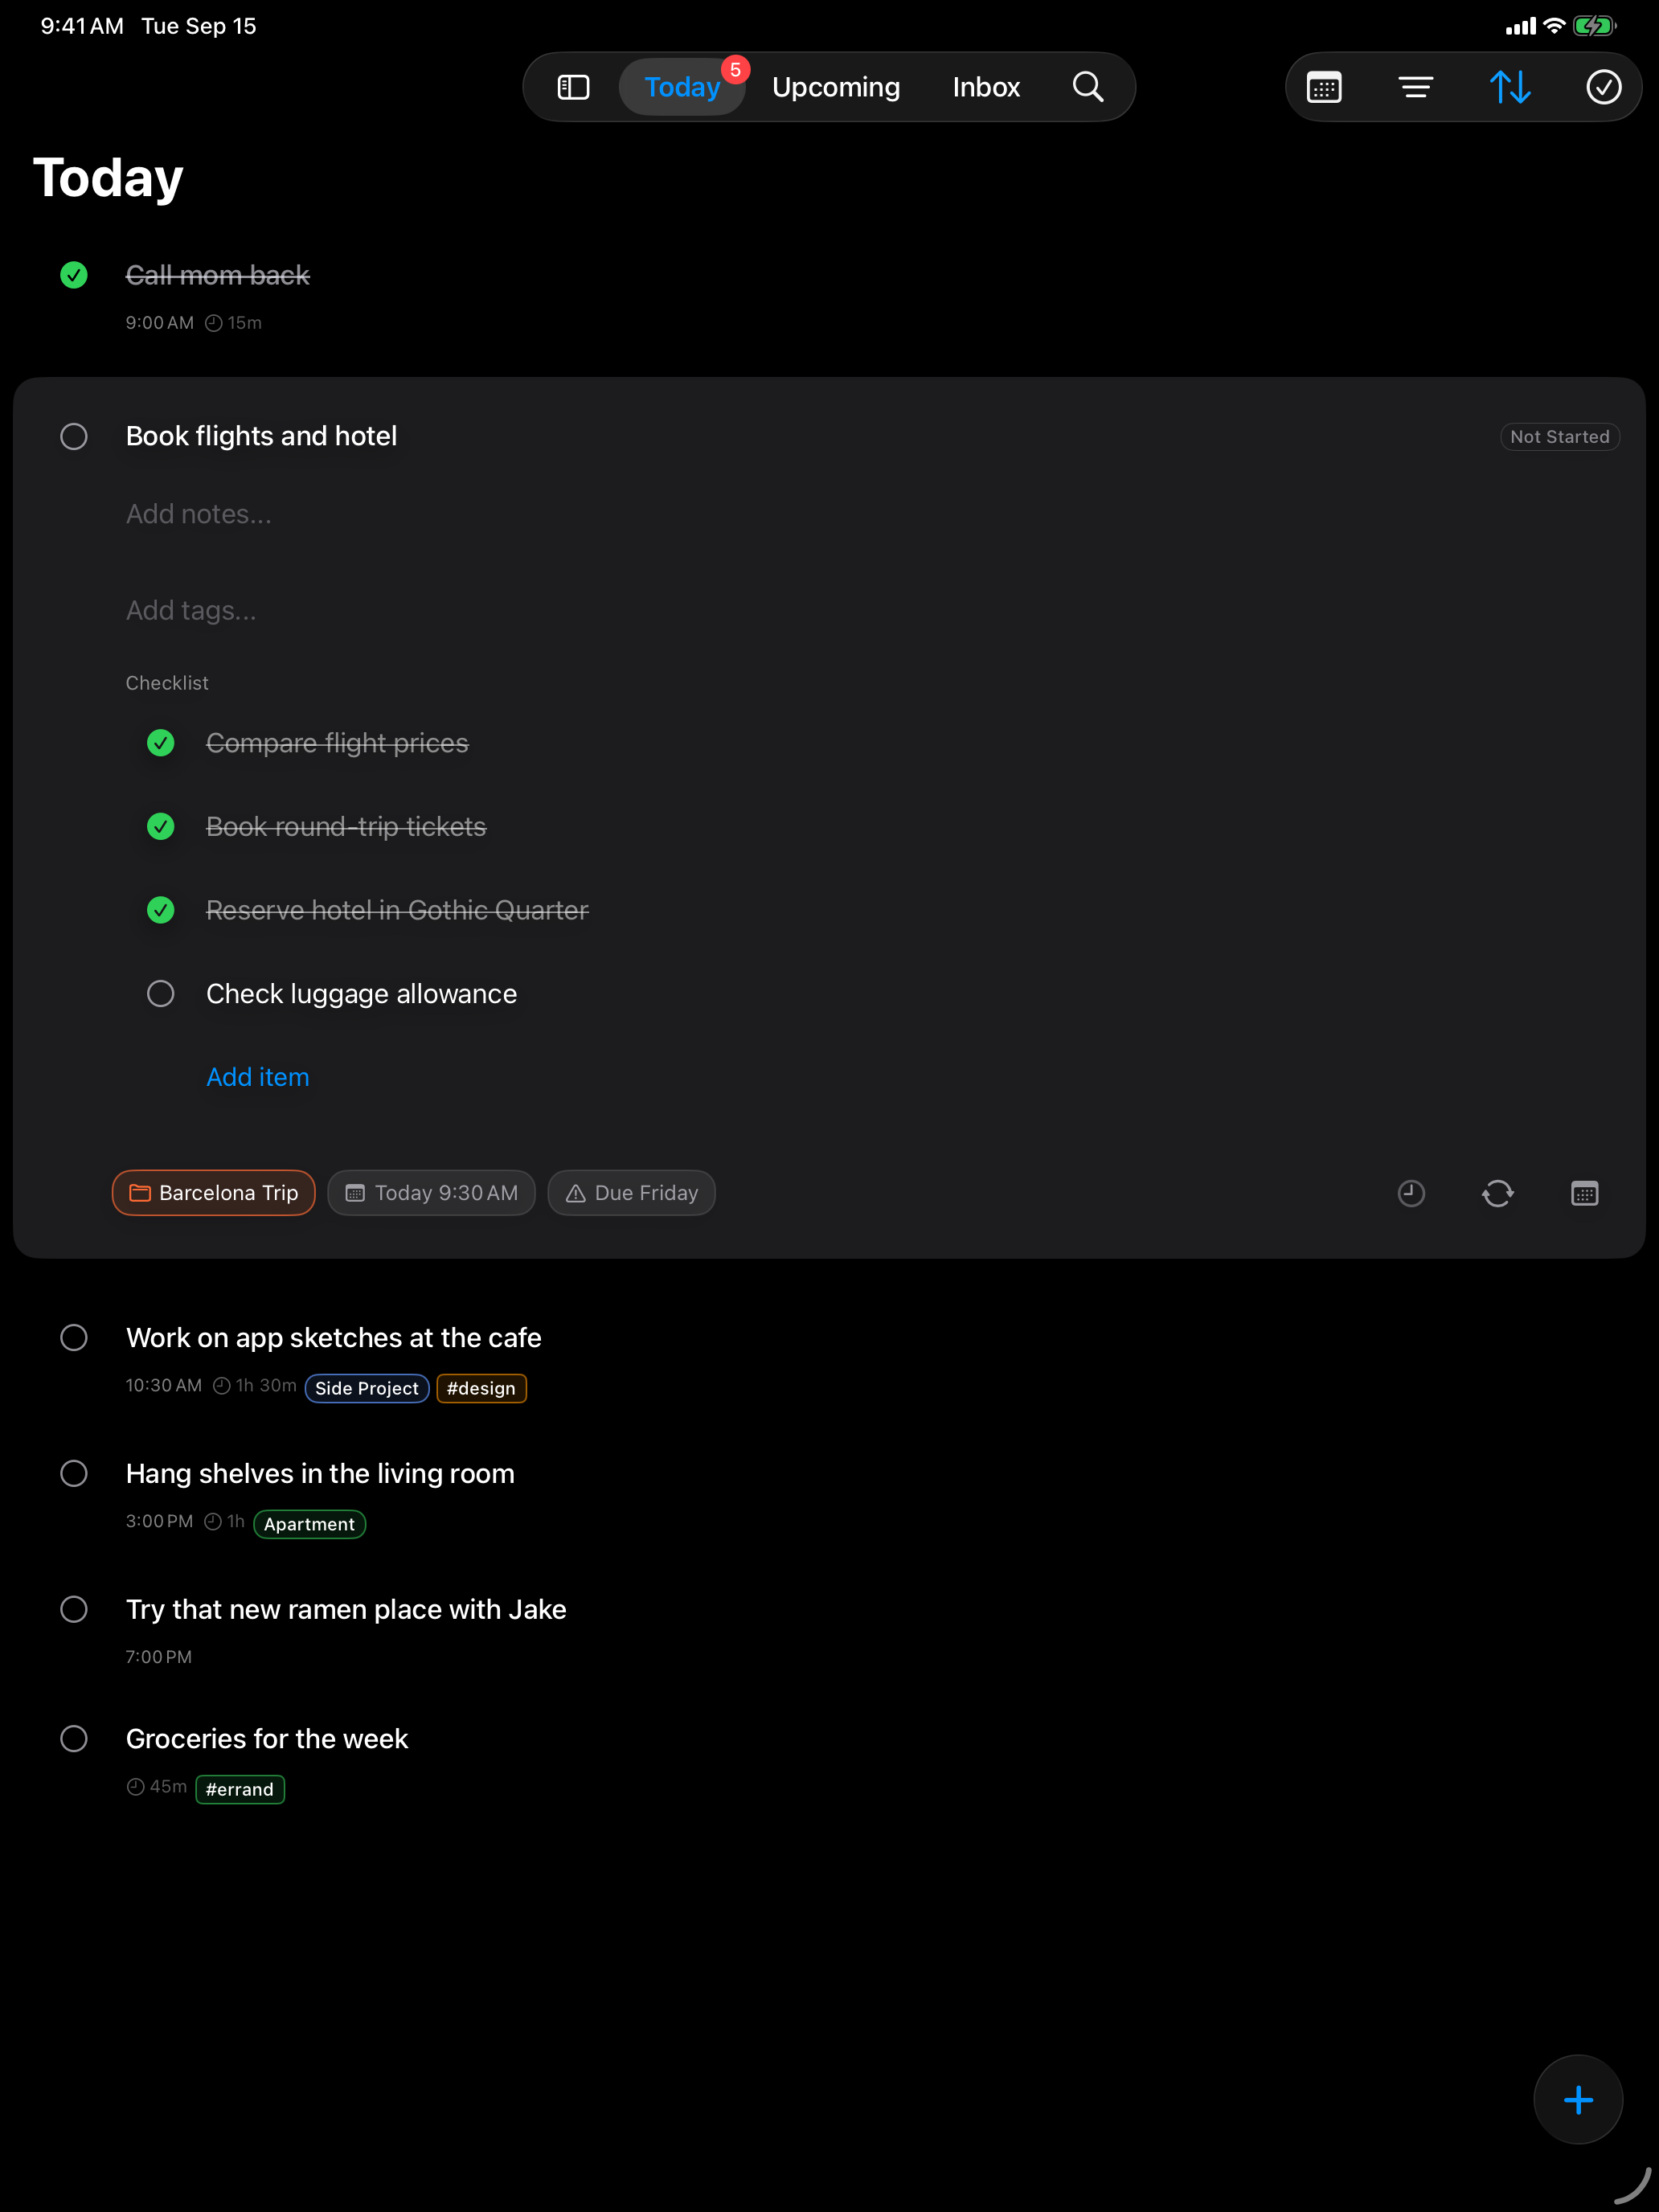Uncheck Compare flight prices checklist item
Image resolution: width=1659 pixels, height=2212 pixels.
tap(161, 743)
